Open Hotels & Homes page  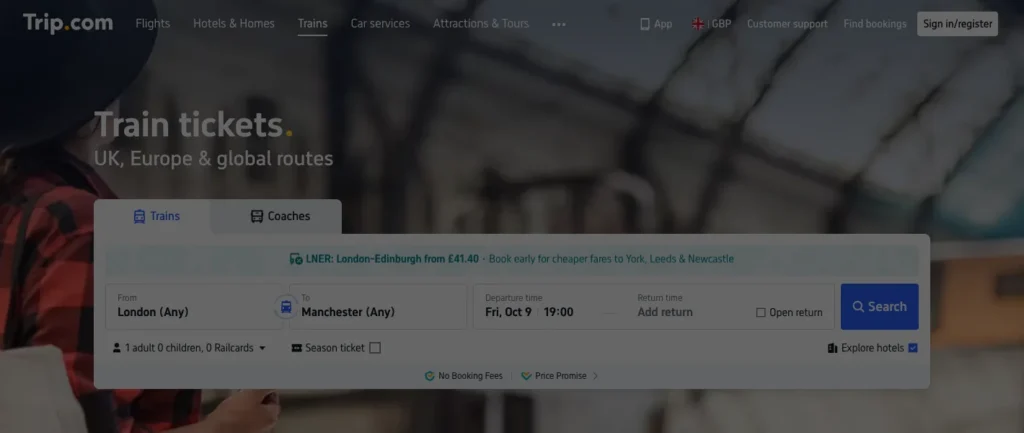pos(234,24)
